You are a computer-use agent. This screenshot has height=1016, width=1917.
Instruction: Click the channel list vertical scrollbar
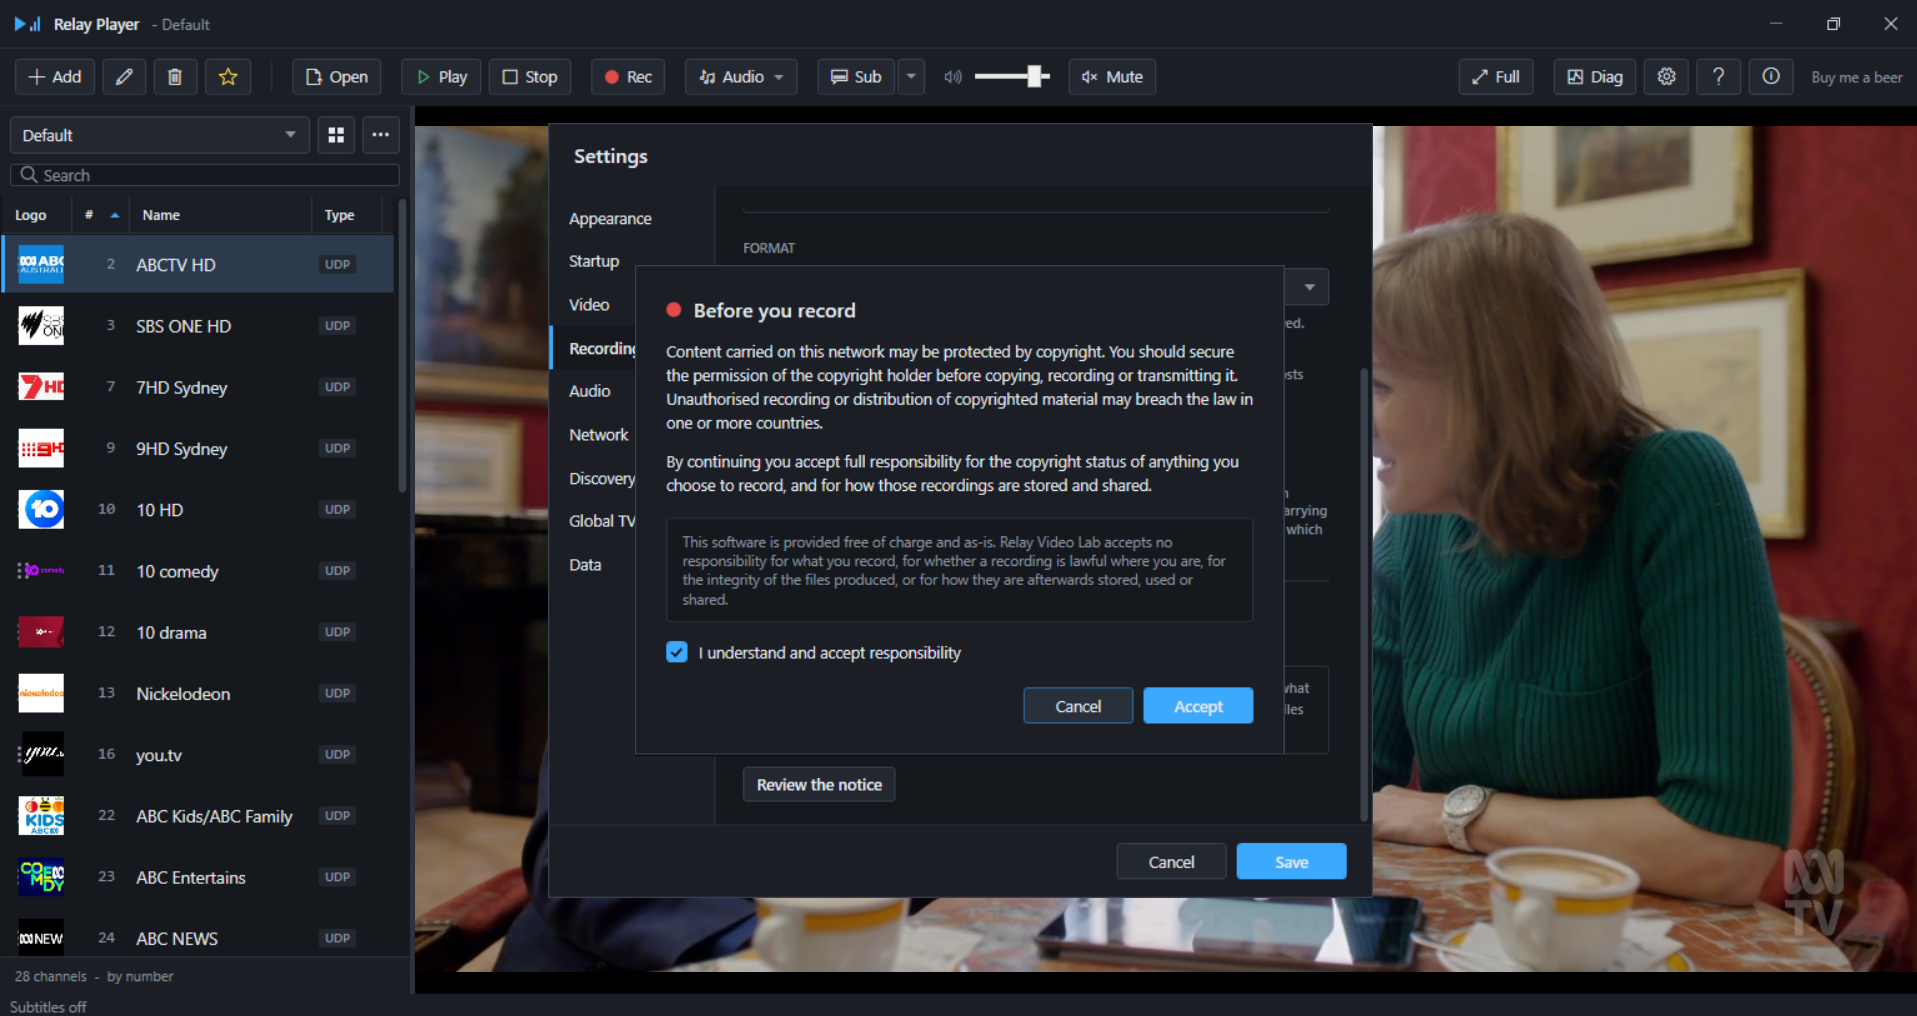tap(402, 345)
